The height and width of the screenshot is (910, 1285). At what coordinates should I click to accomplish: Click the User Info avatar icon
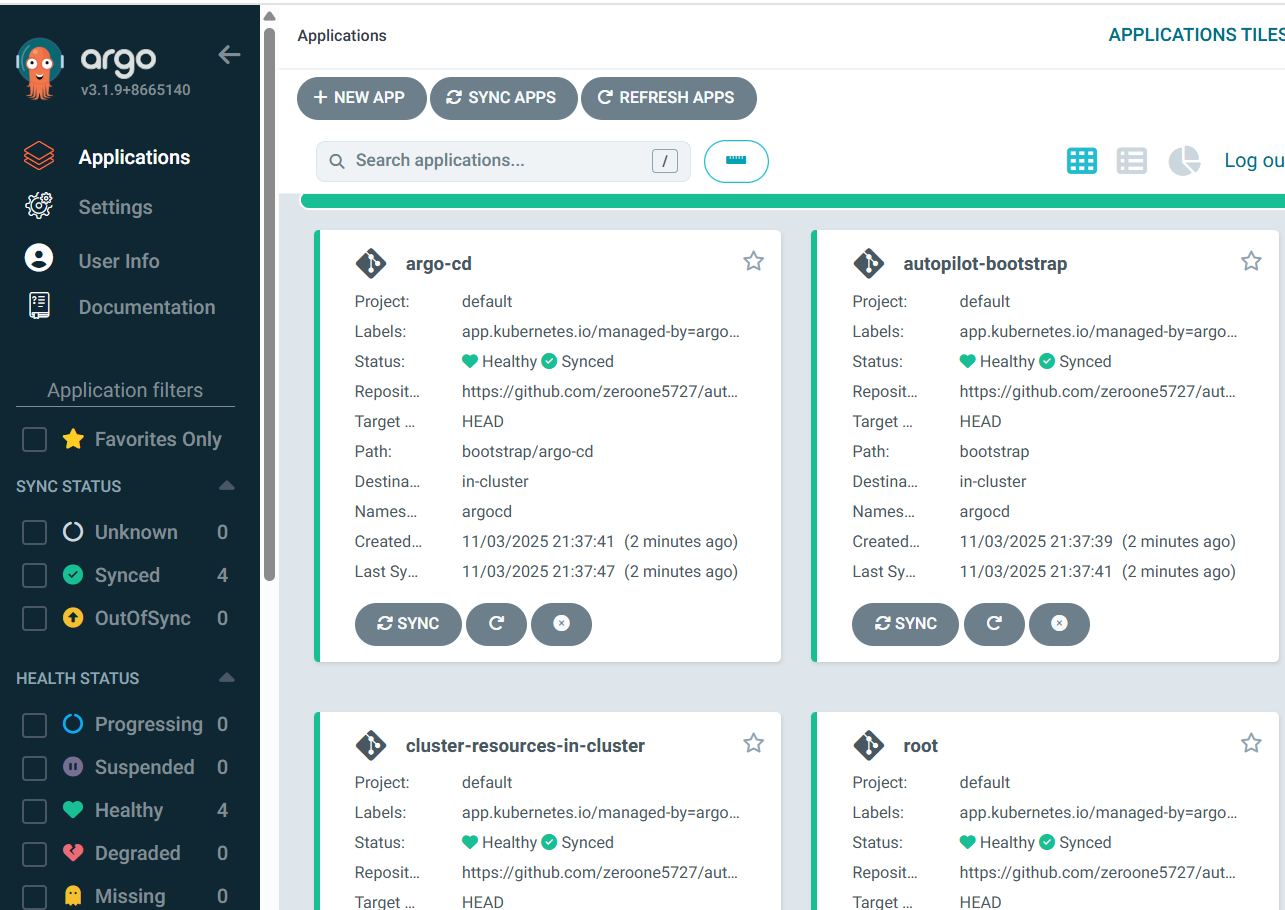click(39, 258)
